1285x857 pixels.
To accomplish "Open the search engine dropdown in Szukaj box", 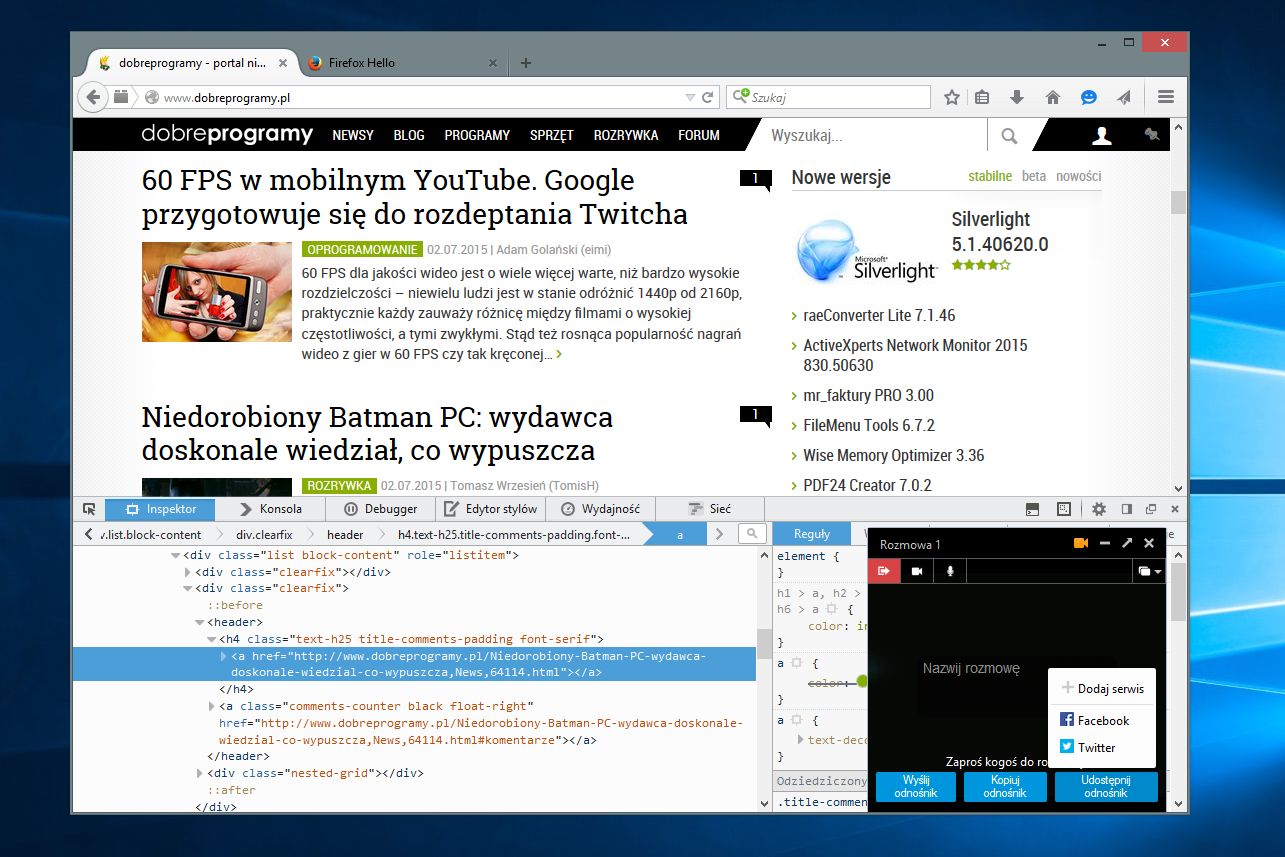I will (x=741, y=97).
